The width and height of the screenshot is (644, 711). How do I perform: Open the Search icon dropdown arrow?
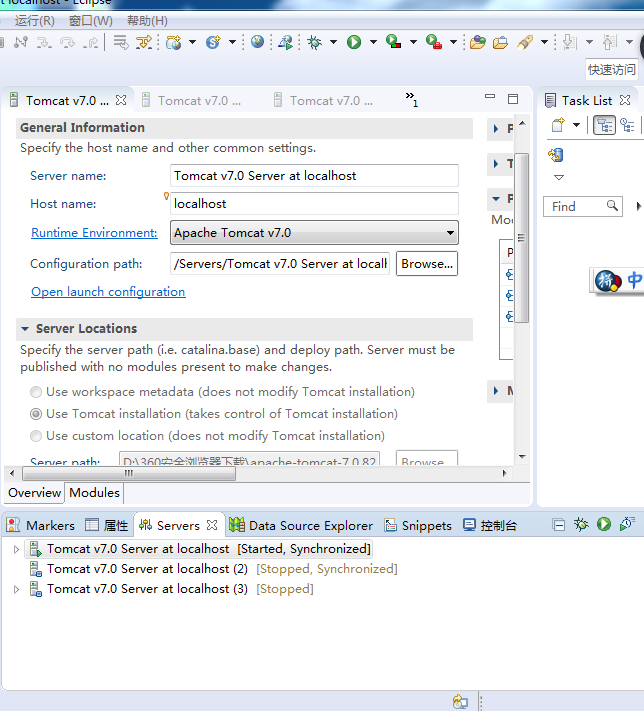click(x=544, y=42)
